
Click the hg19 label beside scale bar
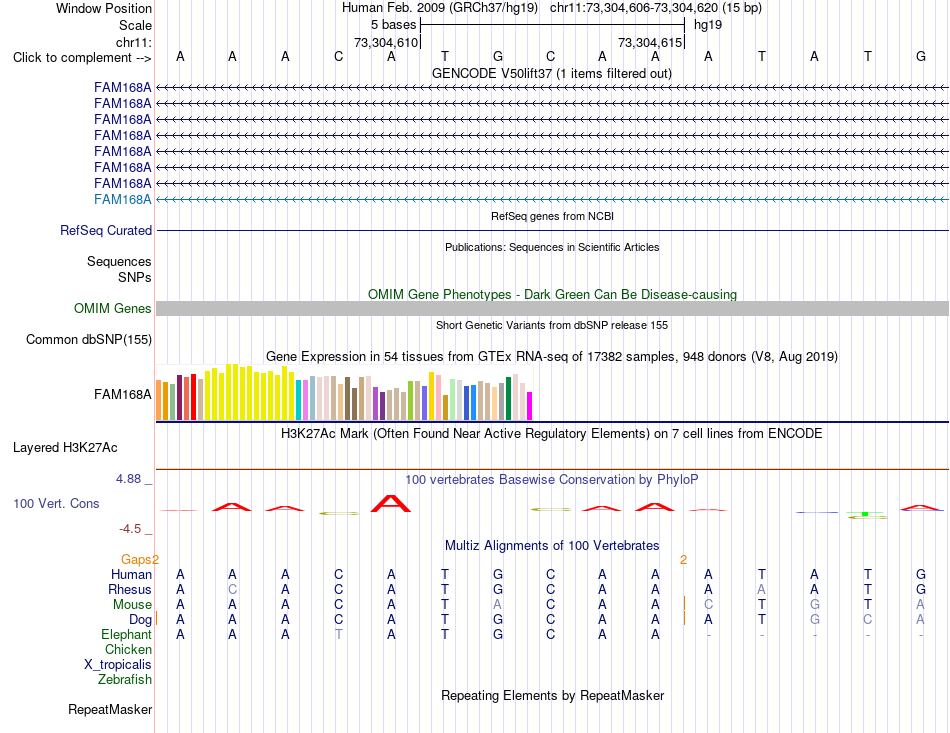coord(708,25)
